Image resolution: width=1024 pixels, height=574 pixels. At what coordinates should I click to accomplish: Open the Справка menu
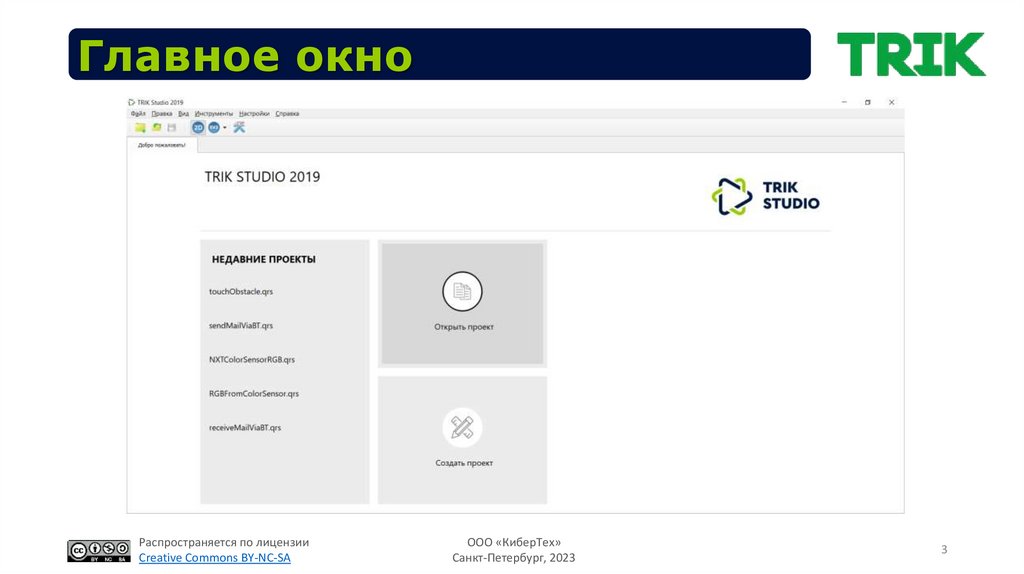click(287, 114)
